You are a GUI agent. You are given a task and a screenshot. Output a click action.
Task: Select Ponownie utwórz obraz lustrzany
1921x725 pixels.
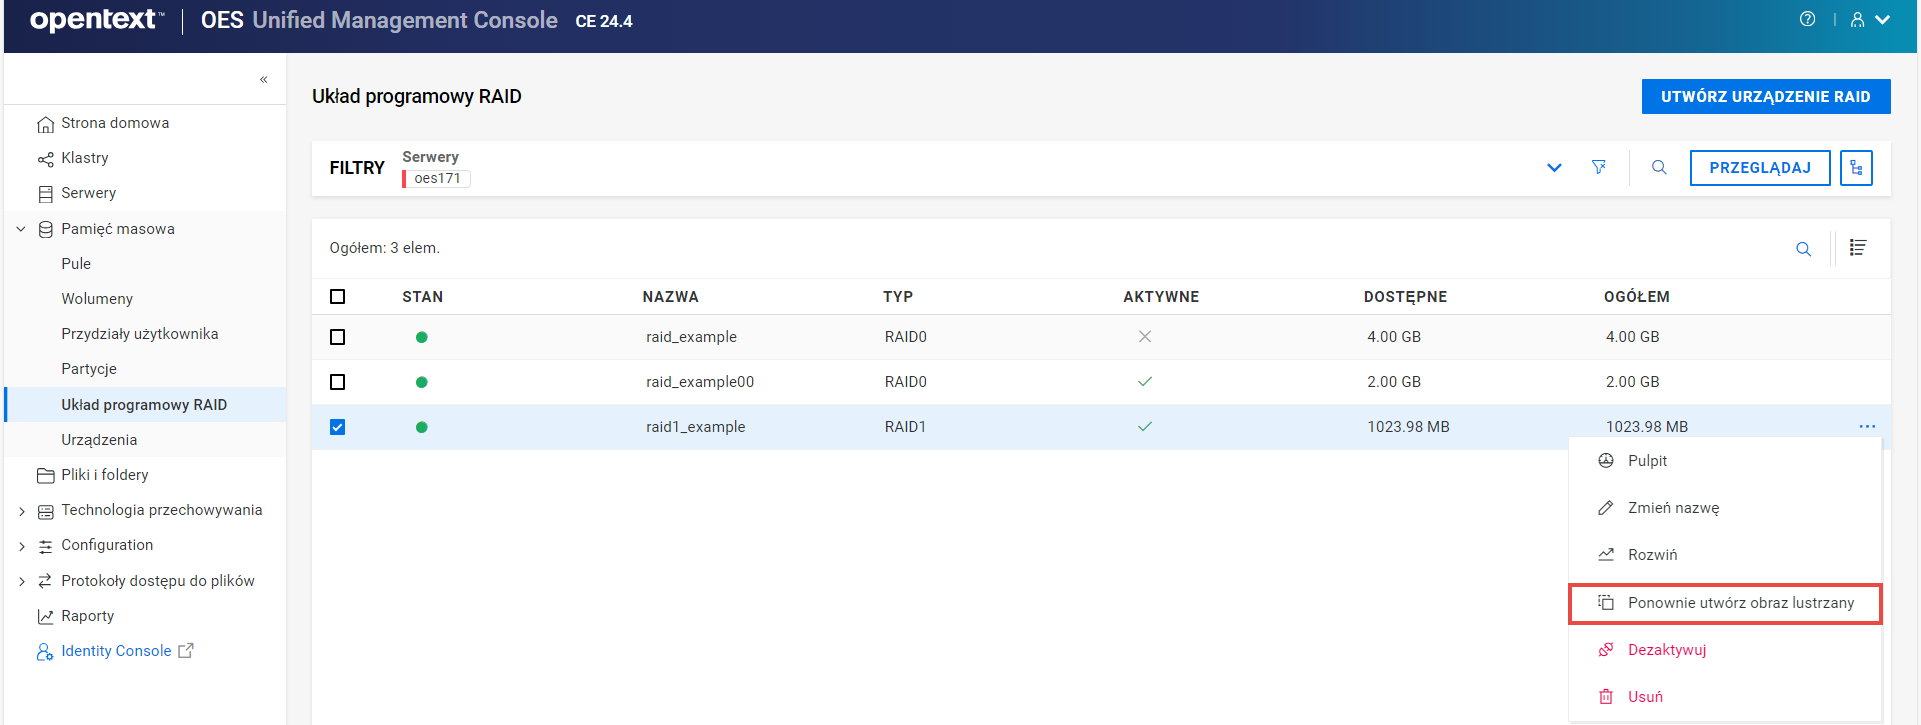[x=1740, y=603]
